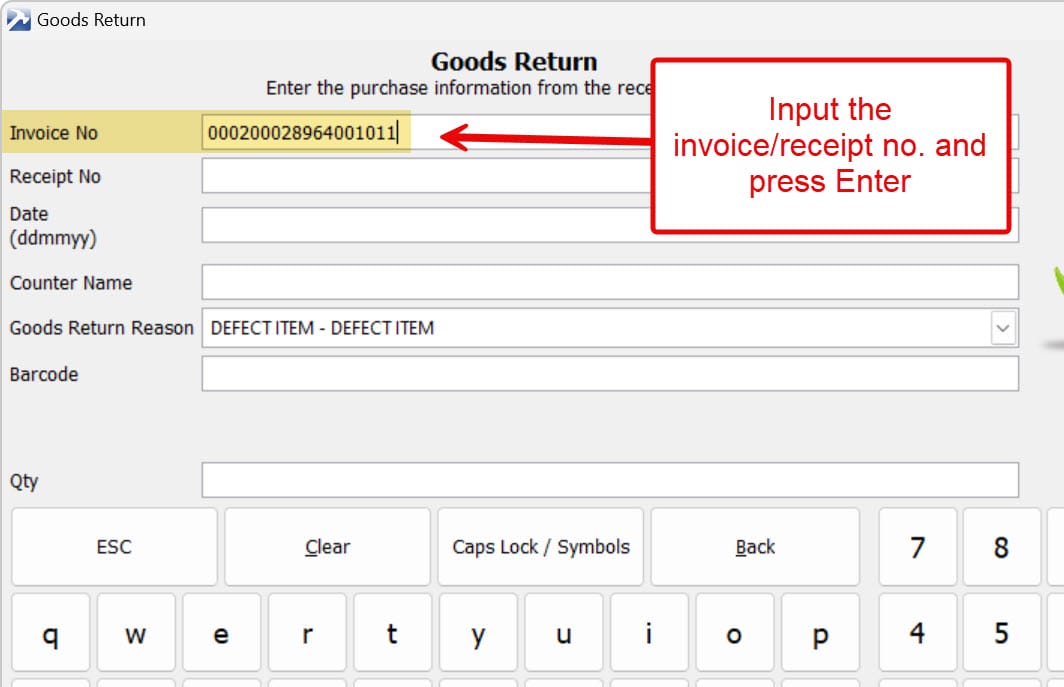Click the Goods Return app icon in title bar

click(19, 19)
